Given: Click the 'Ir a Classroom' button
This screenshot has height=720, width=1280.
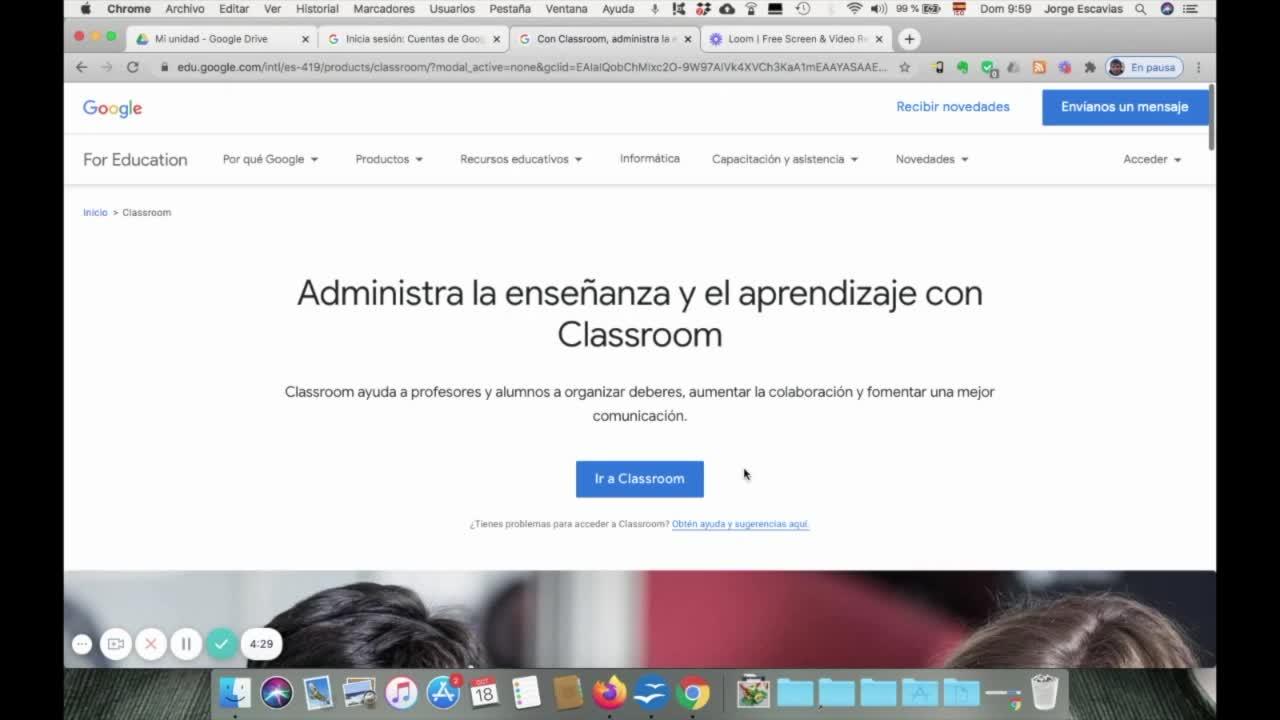Looking at the screenshot, I should 640,479.
